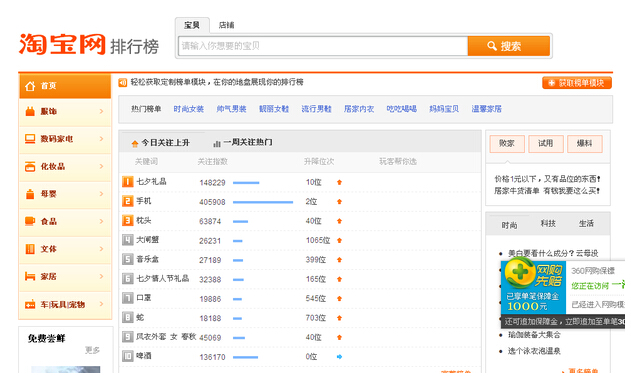This screenshot has width=631, height=383.
Task: Click the 七夕礼品 attention index bar
Action: (246, 183)
